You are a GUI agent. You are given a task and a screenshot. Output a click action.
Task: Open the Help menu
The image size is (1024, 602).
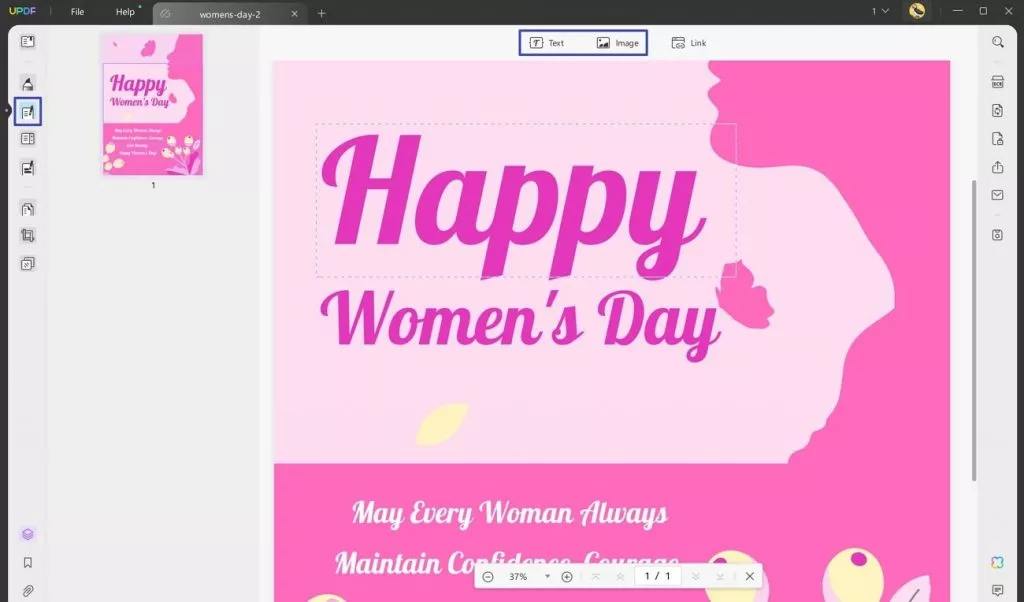coord(125,12)
